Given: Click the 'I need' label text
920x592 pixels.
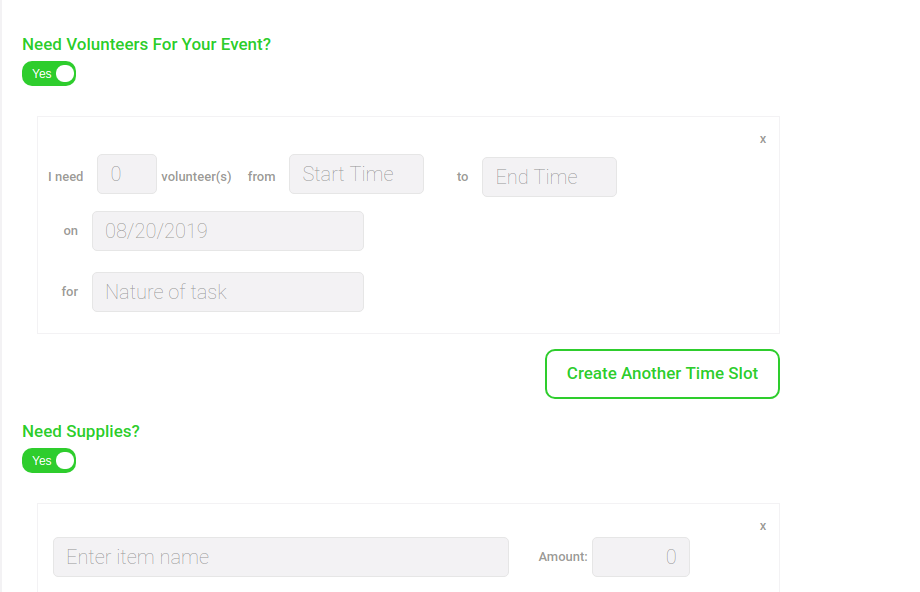Looking at the screenshot, I should [66, 177].
